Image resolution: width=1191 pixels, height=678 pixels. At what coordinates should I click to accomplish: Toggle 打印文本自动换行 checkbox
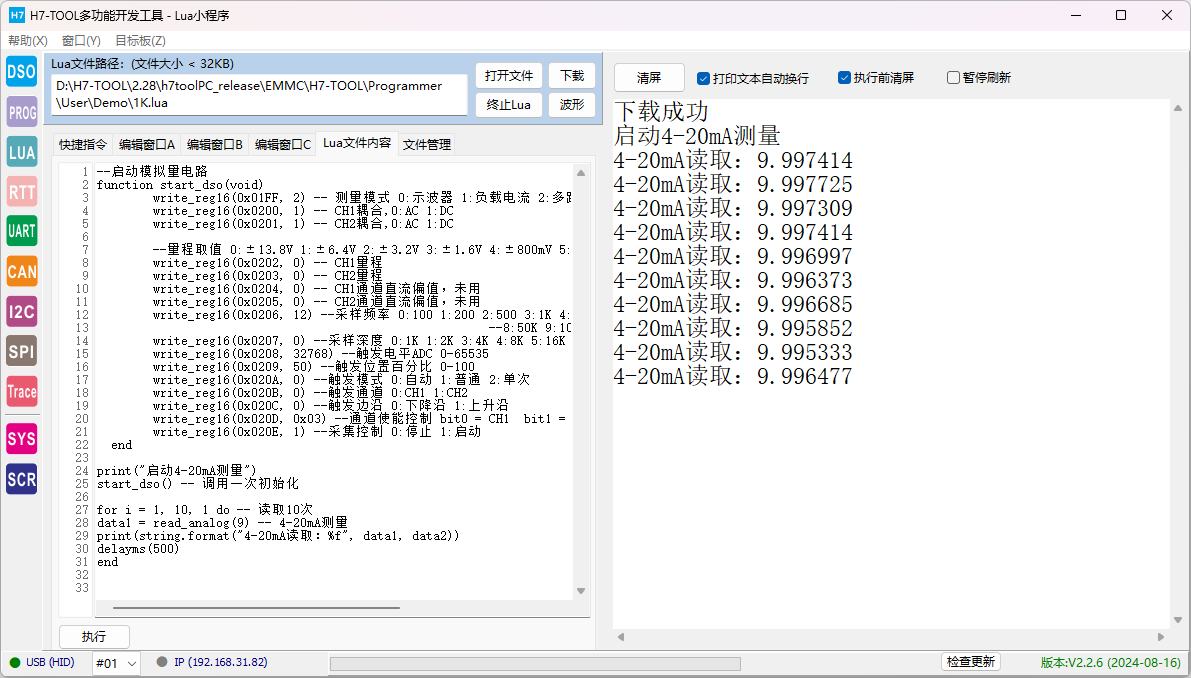[x=703, y=78]
